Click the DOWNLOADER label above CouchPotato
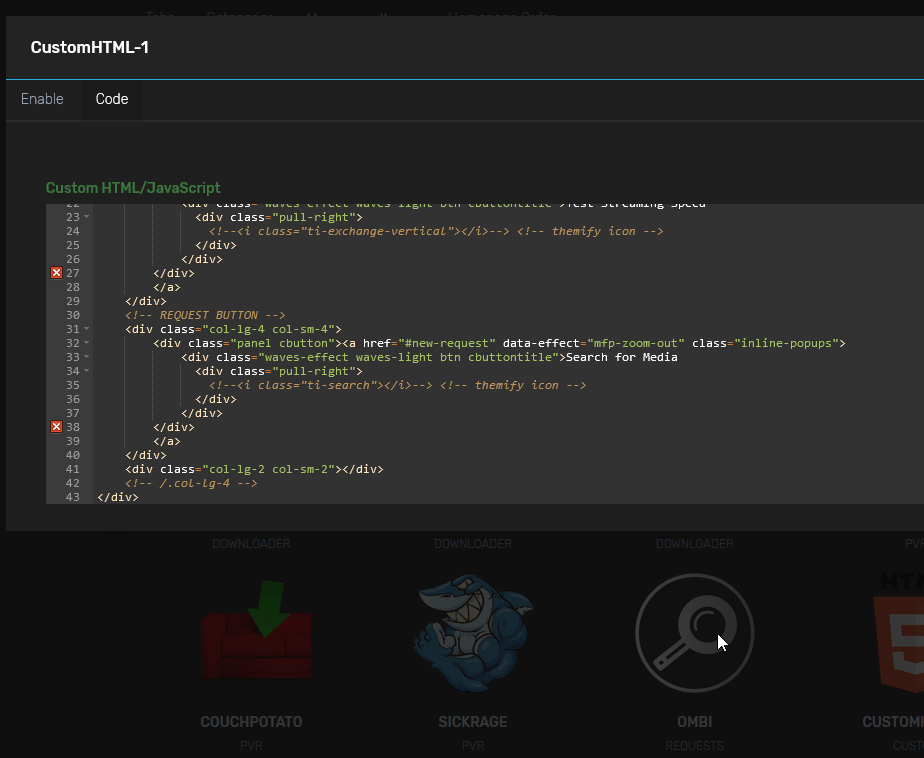This screenshot has width=924, height=758. [x=251, y=543]
